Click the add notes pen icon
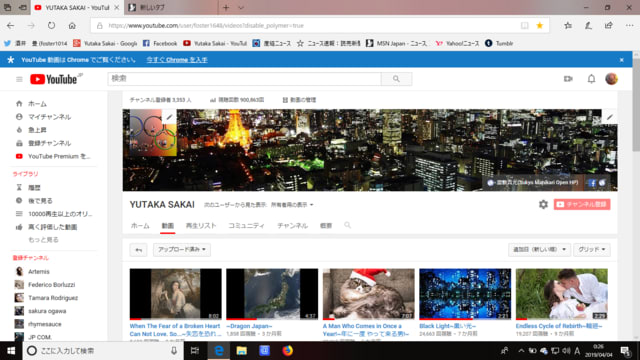This screenshot has width=640, height=360. coord(588,25)
